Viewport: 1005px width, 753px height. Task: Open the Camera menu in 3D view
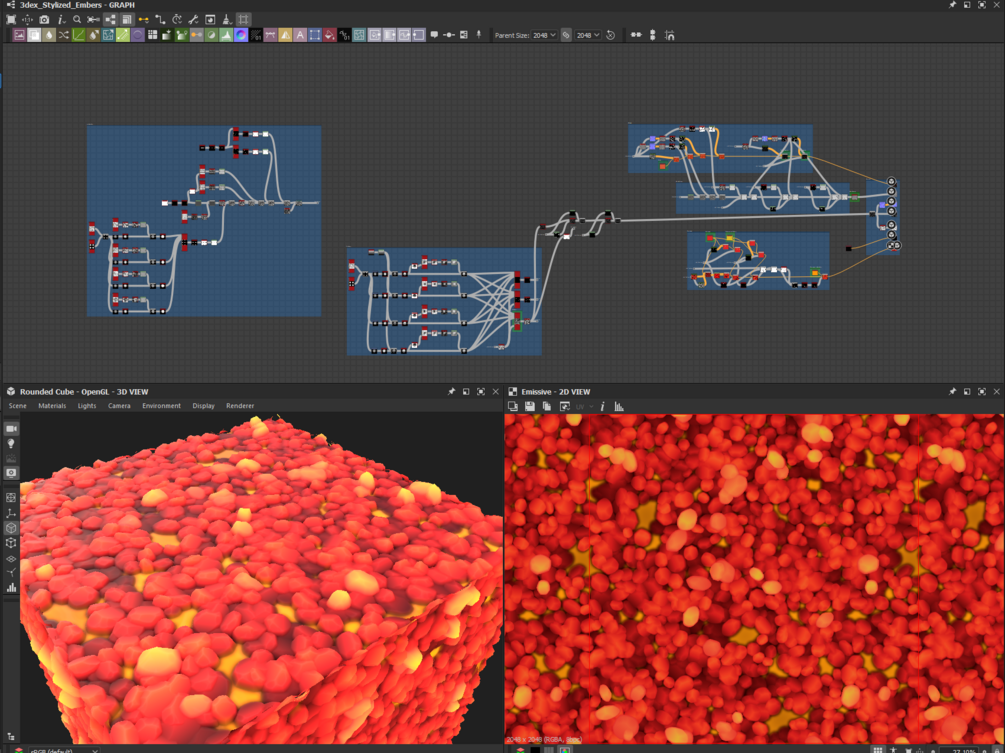coord(119,406)
